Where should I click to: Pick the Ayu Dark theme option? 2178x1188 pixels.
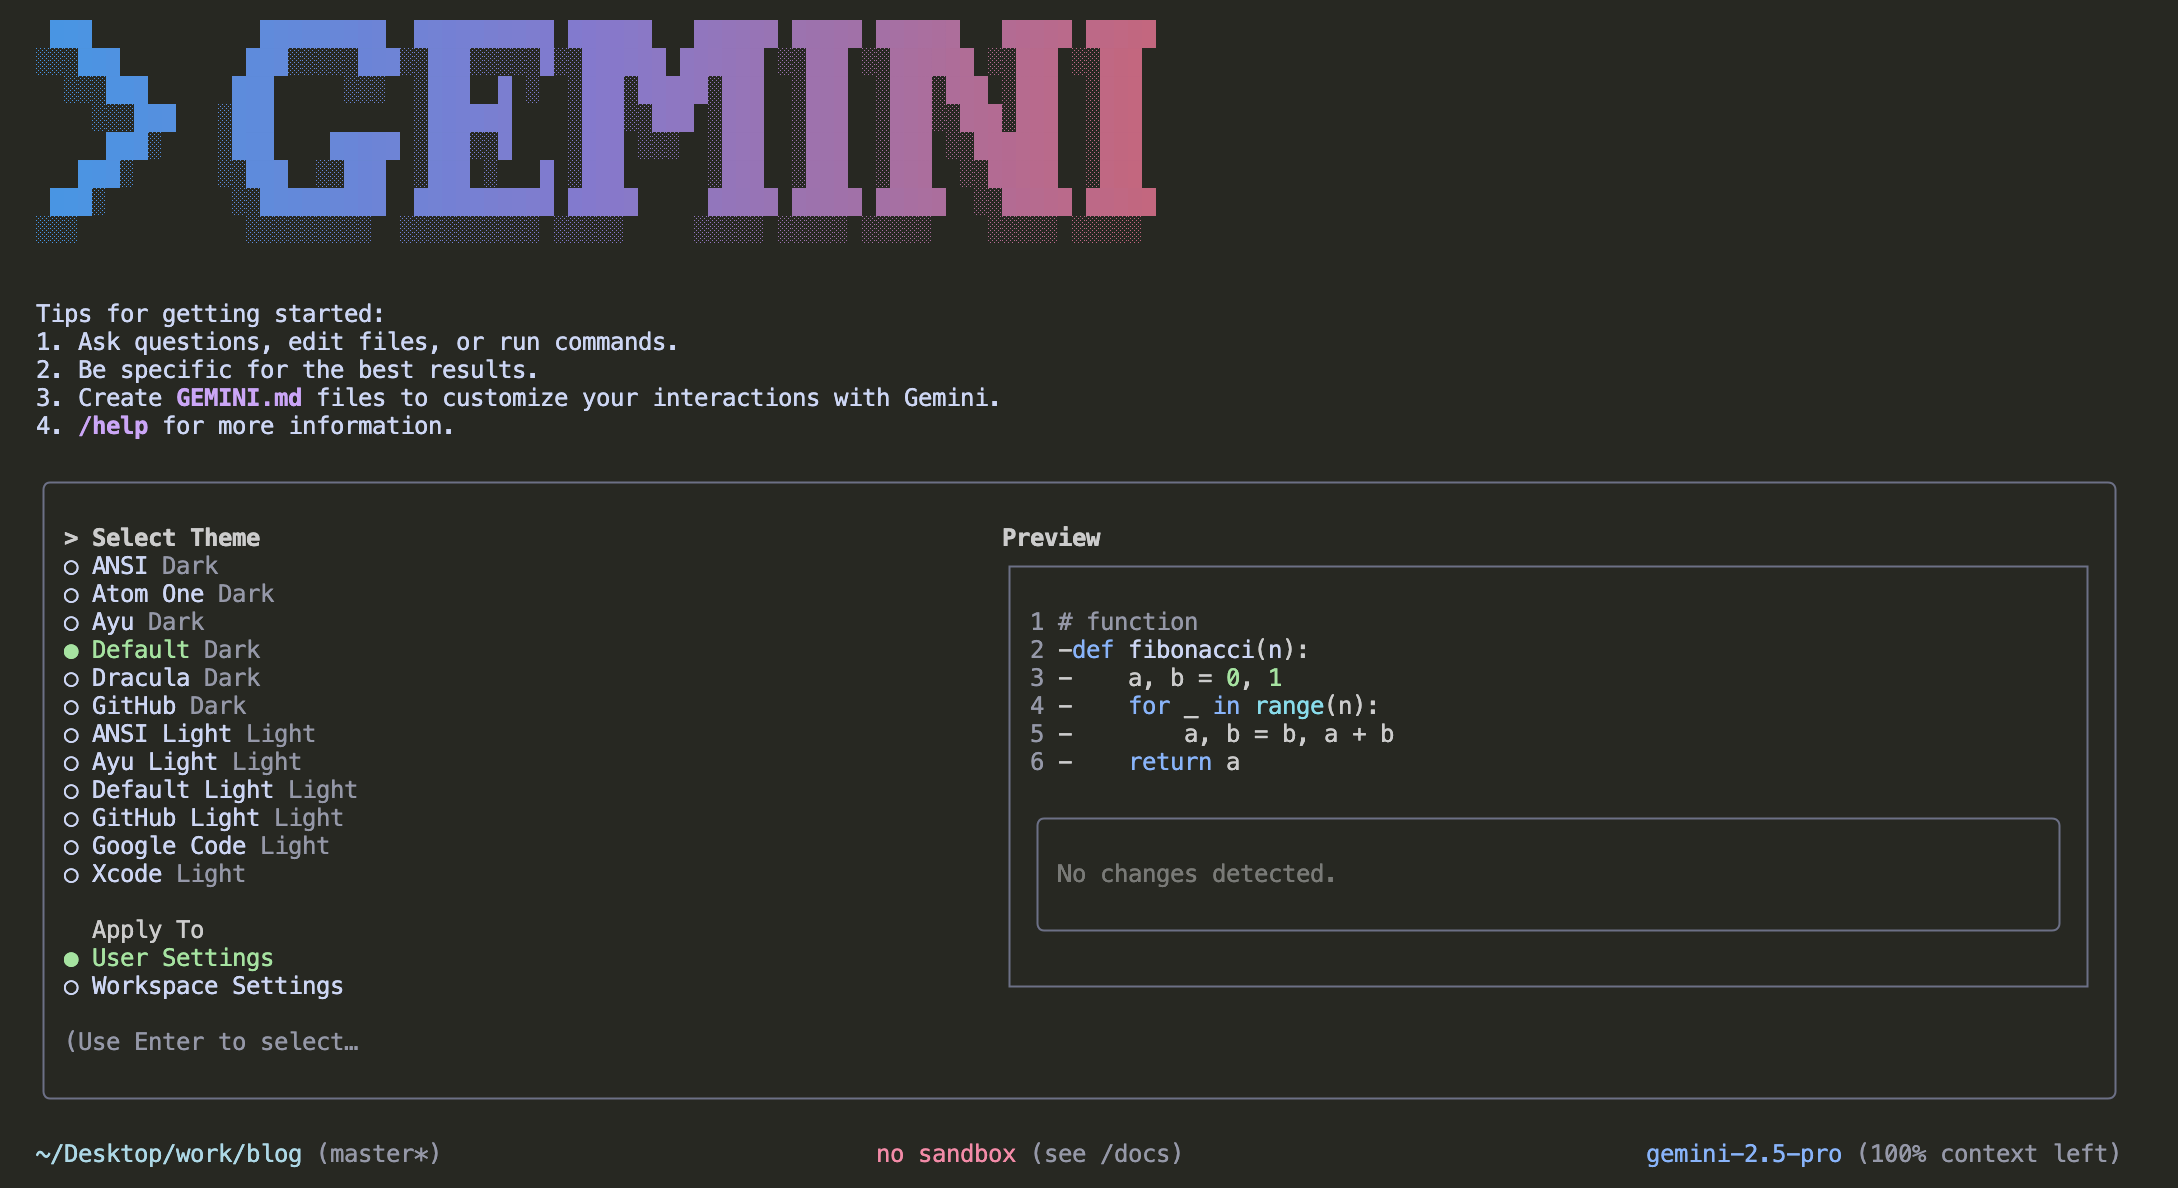[134, 622]
